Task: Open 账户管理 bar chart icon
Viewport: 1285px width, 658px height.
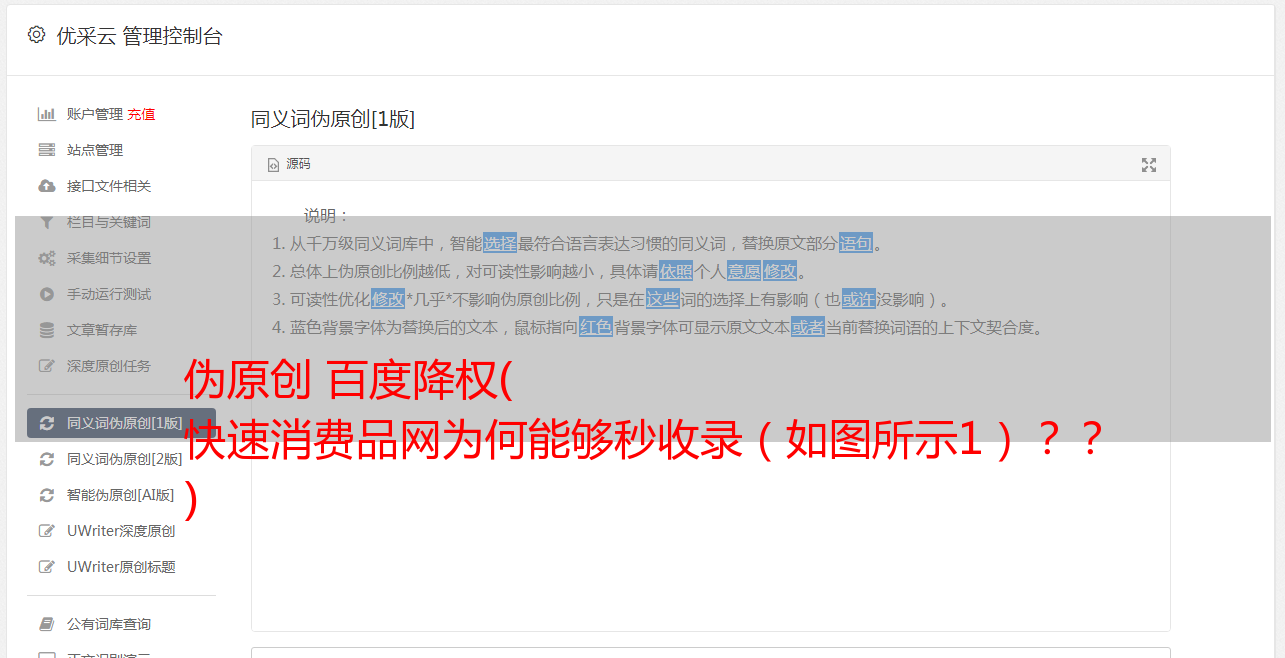Action: pos(46,114)
